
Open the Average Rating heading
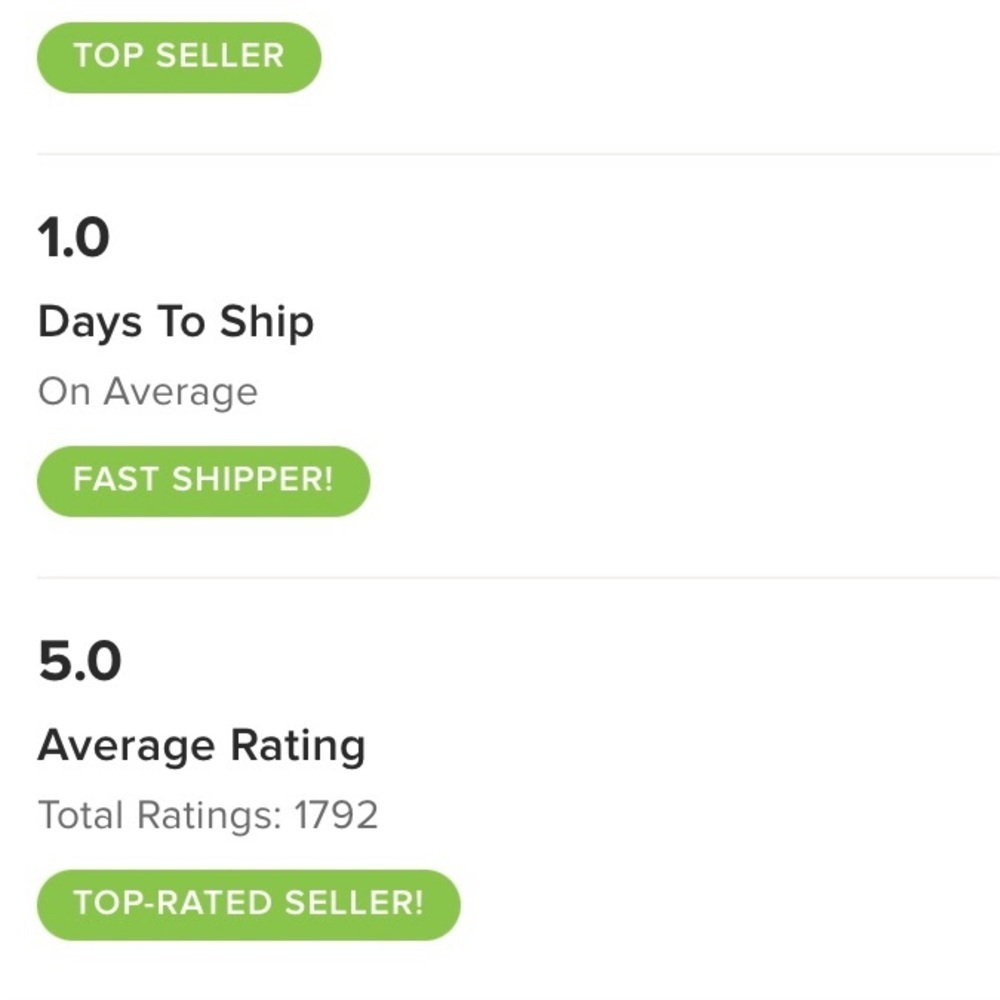pos(201,746)
